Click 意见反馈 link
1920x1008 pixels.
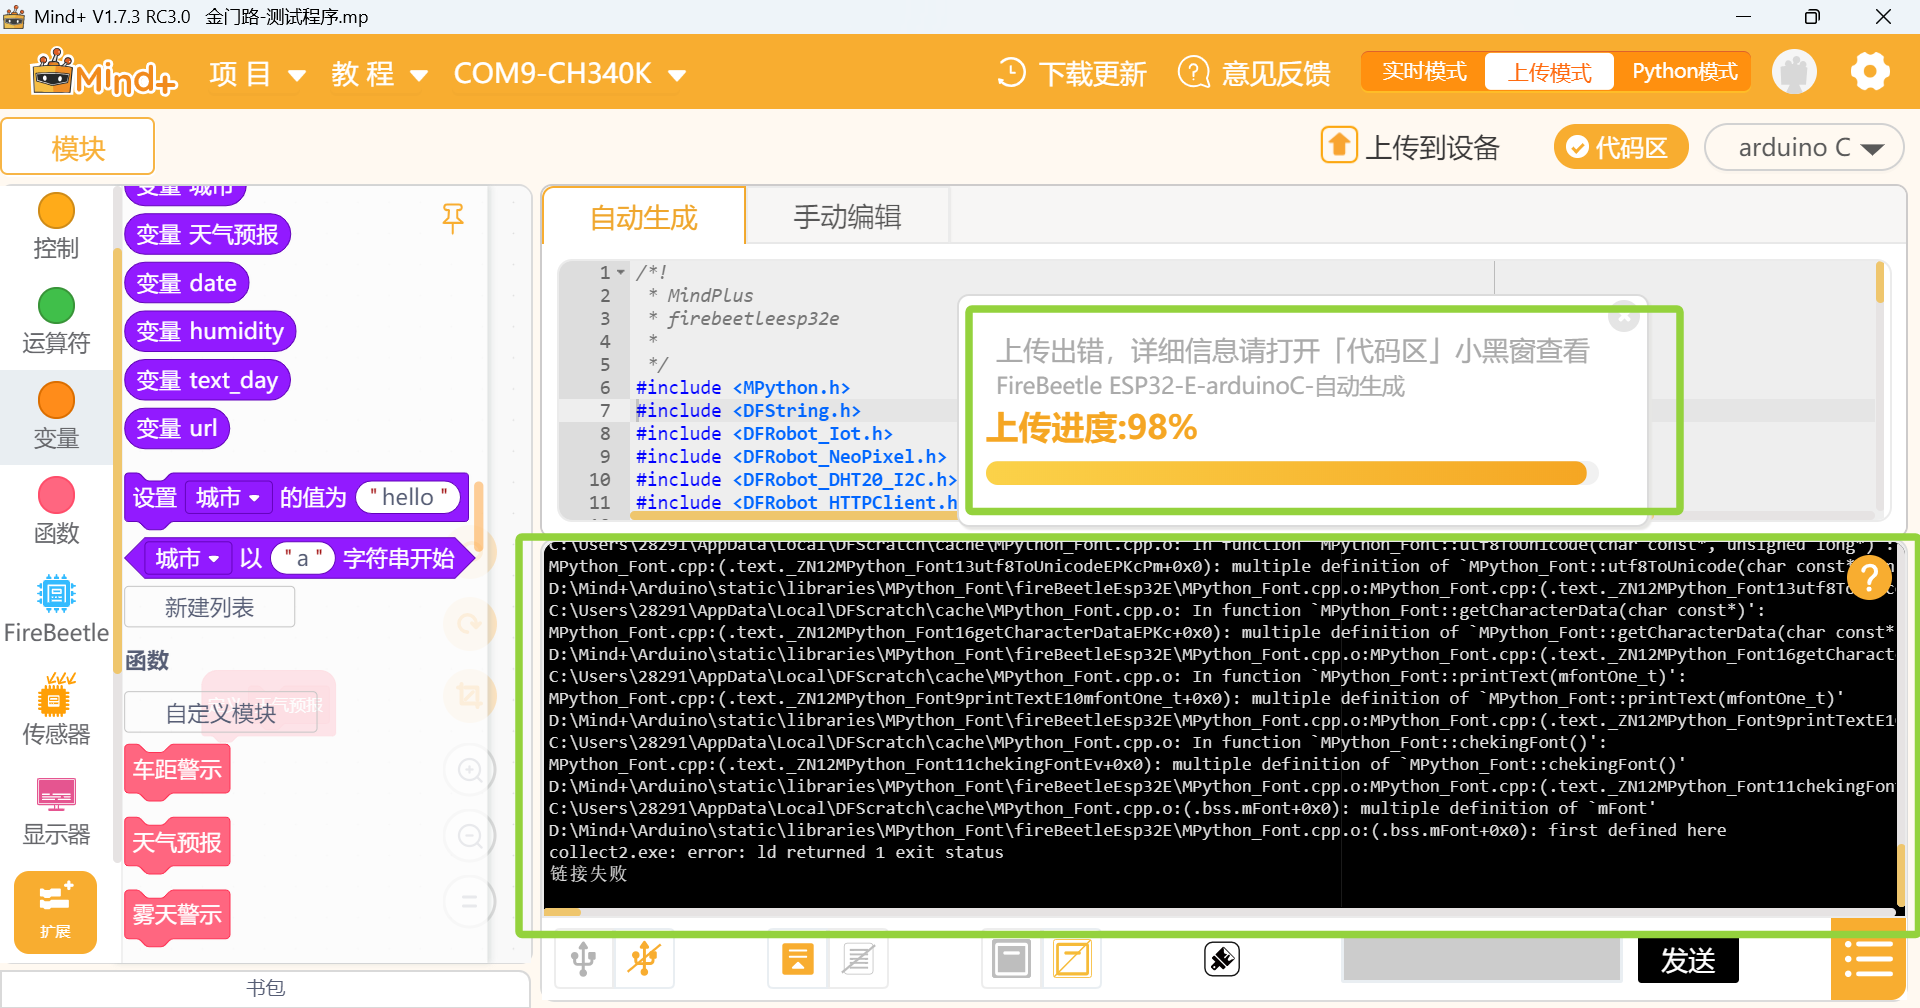coord(1276,74)
